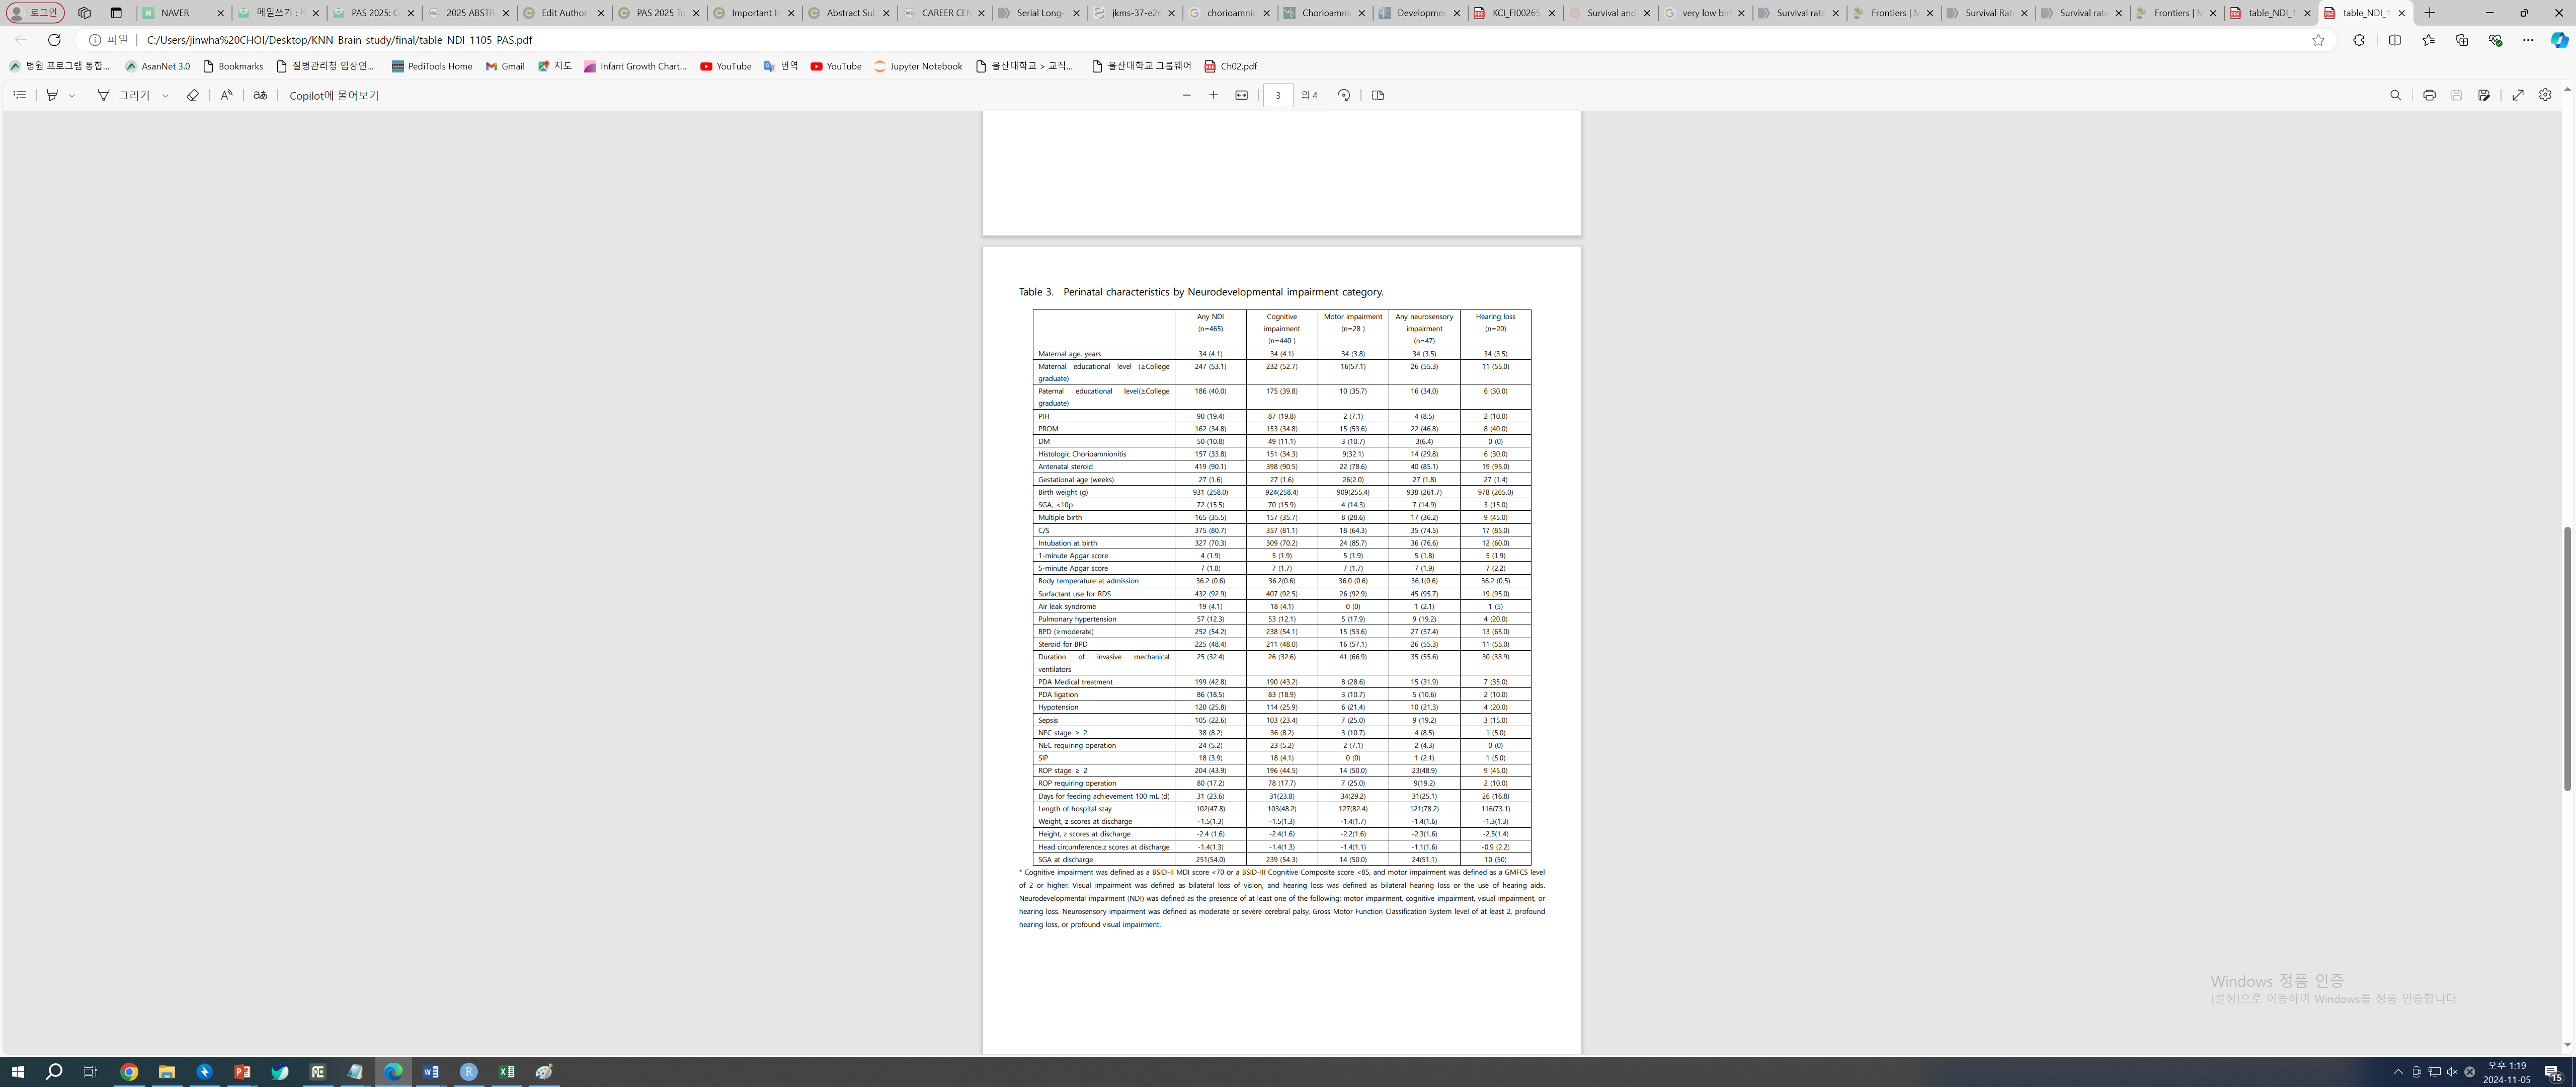Toggle the page view layout icon
Viewport: 2576px width, 1087px height.
[1378, 95]
